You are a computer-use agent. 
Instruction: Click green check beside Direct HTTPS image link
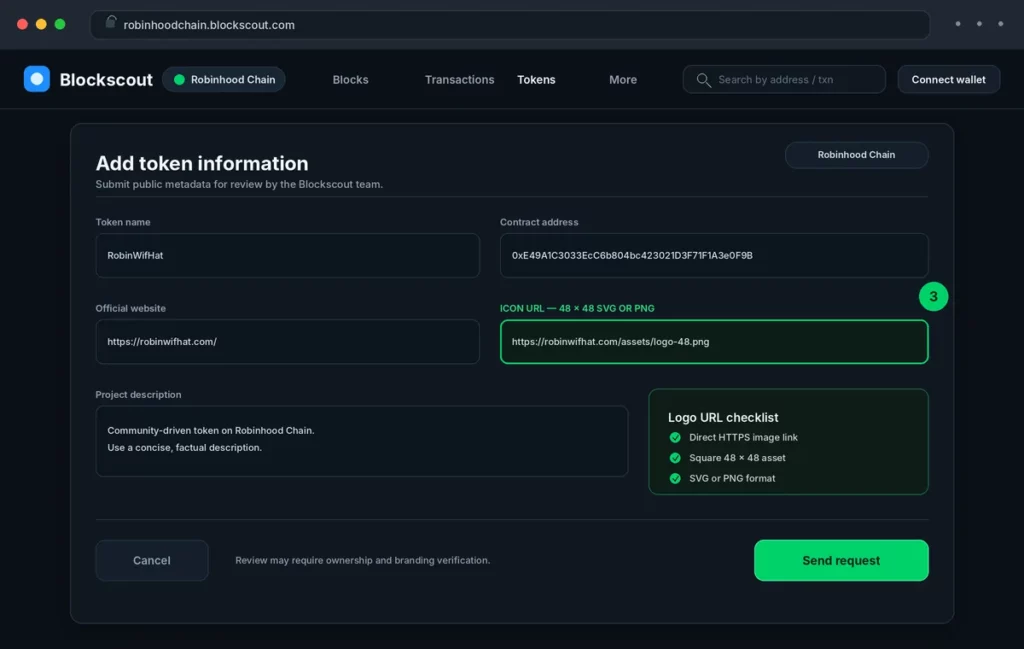tap(675, 437)
